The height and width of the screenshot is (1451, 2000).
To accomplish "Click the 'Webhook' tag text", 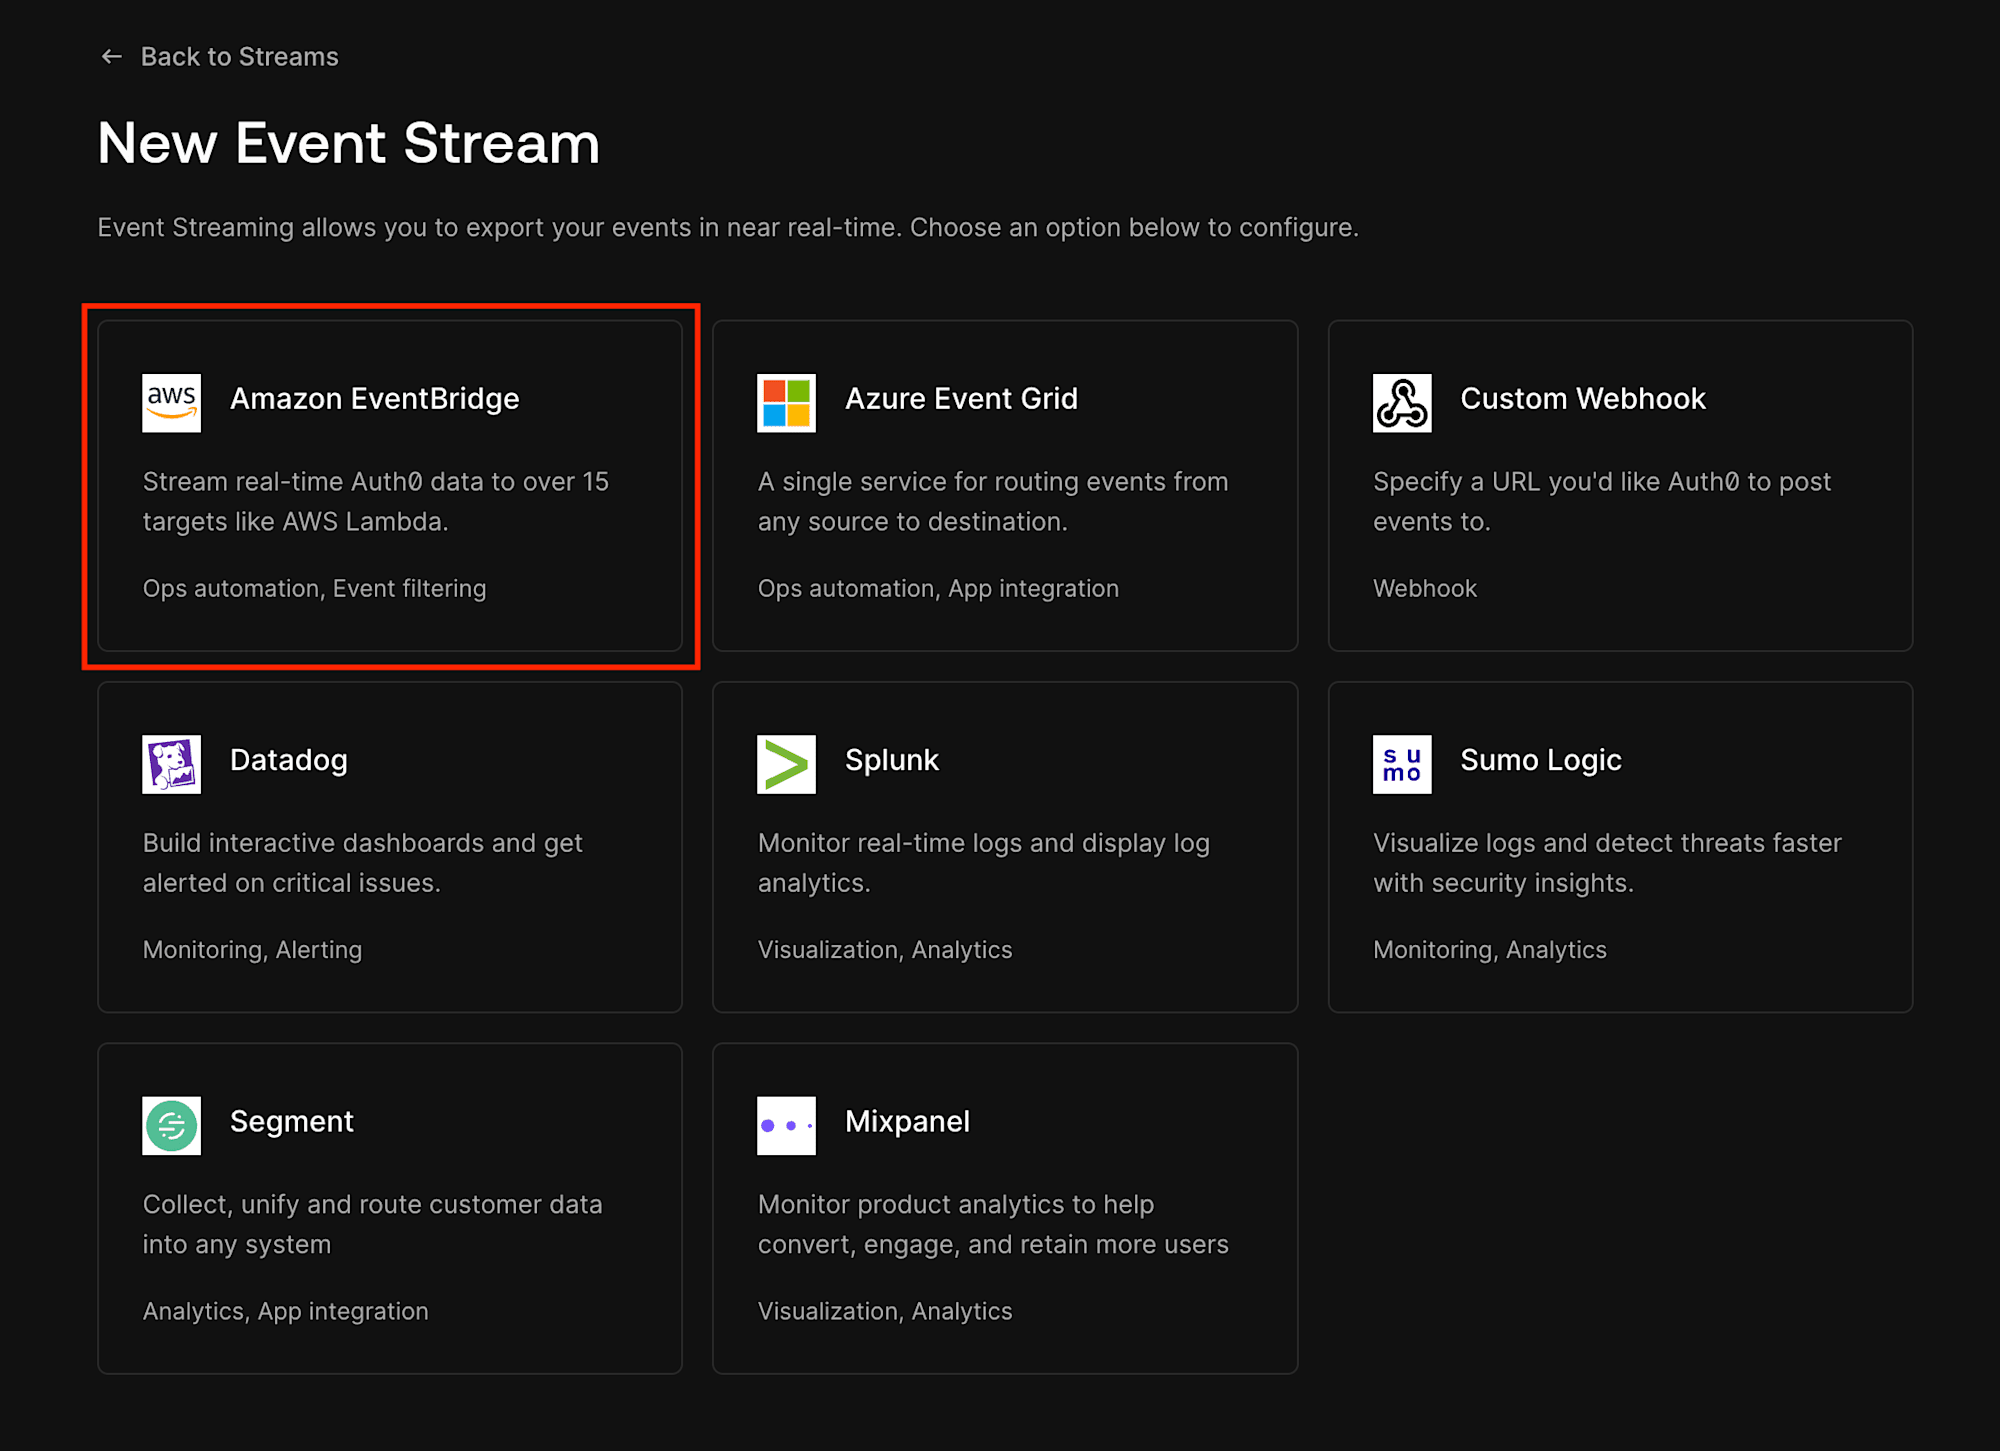I will pos(1425,589).
